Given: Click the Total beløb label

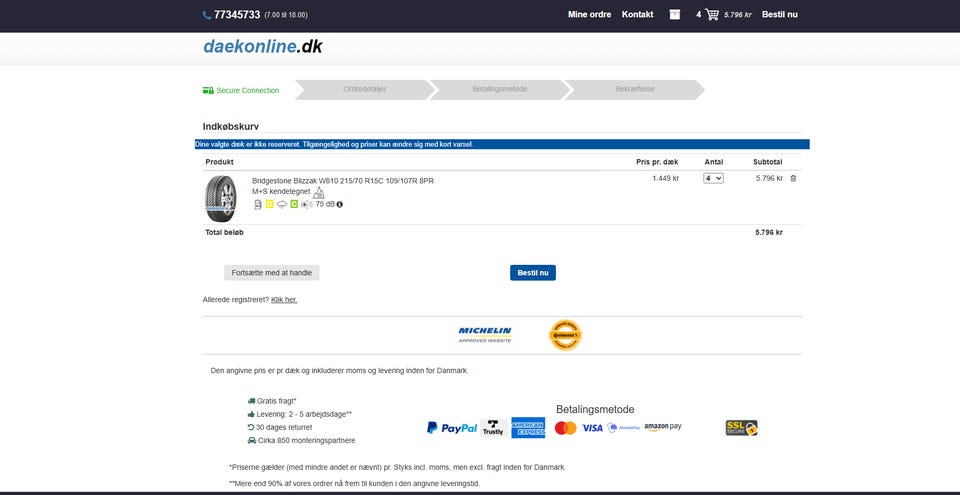Looking at the screenshot, I should (225, 232).
